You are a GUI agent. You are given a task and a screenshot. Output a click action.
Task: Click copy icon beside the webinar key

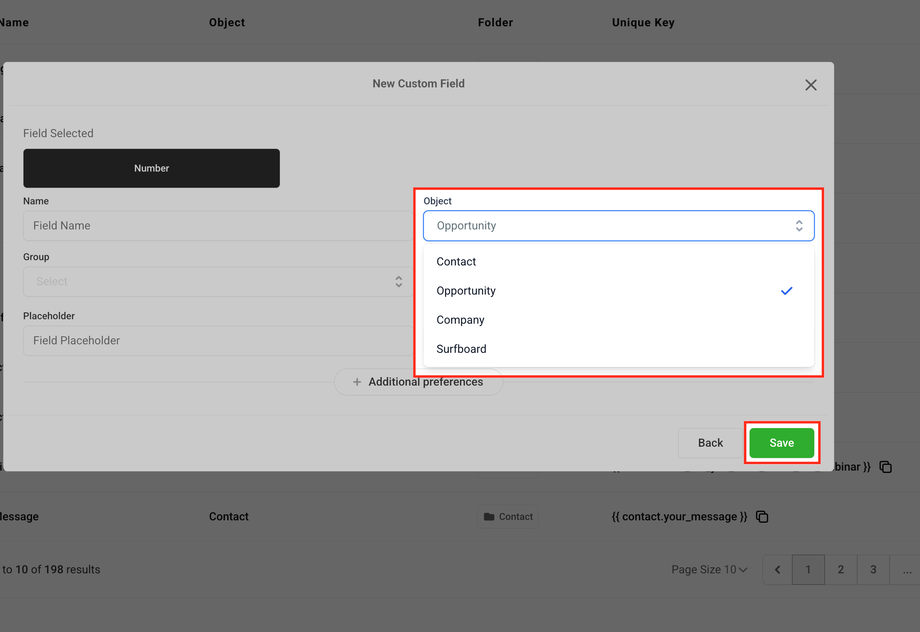885,467
